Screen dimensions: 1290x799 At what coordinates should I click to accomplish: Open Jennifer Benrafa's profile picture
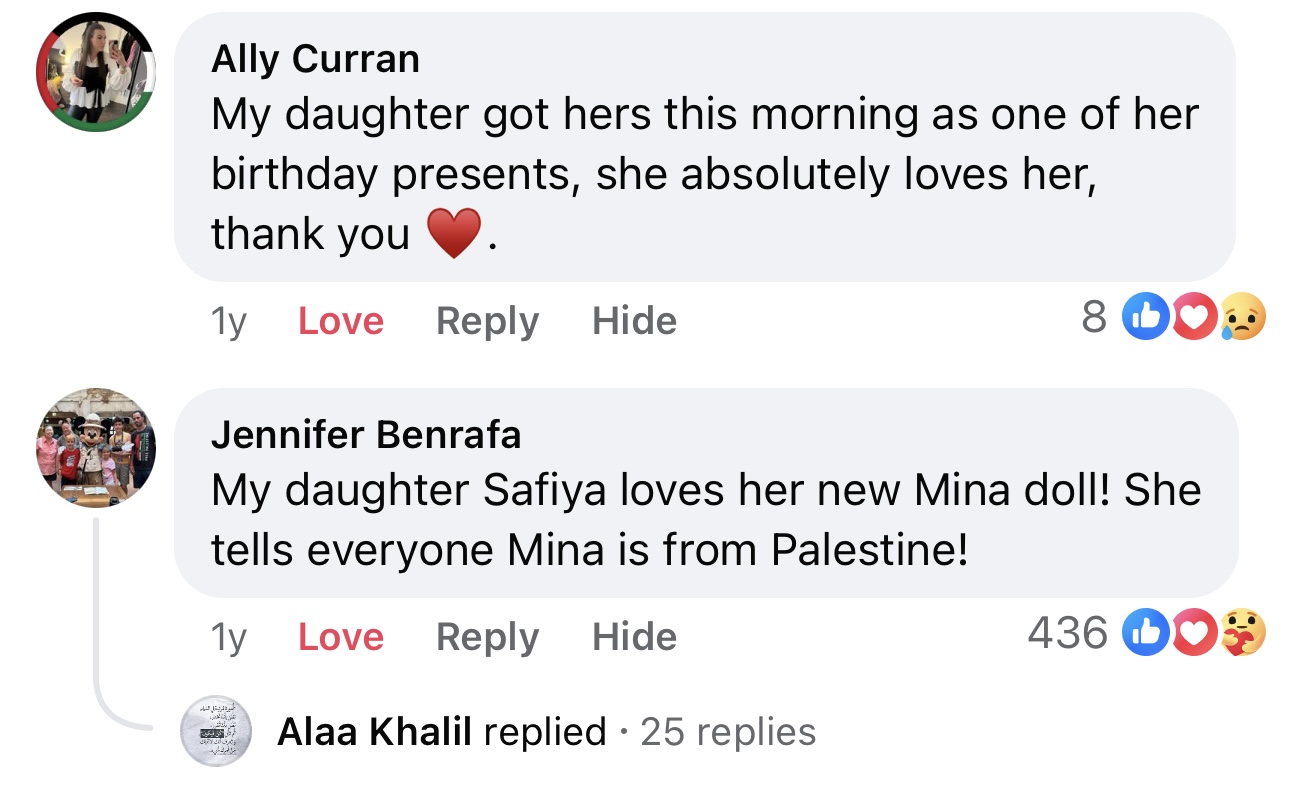click(x=96, y=447)
